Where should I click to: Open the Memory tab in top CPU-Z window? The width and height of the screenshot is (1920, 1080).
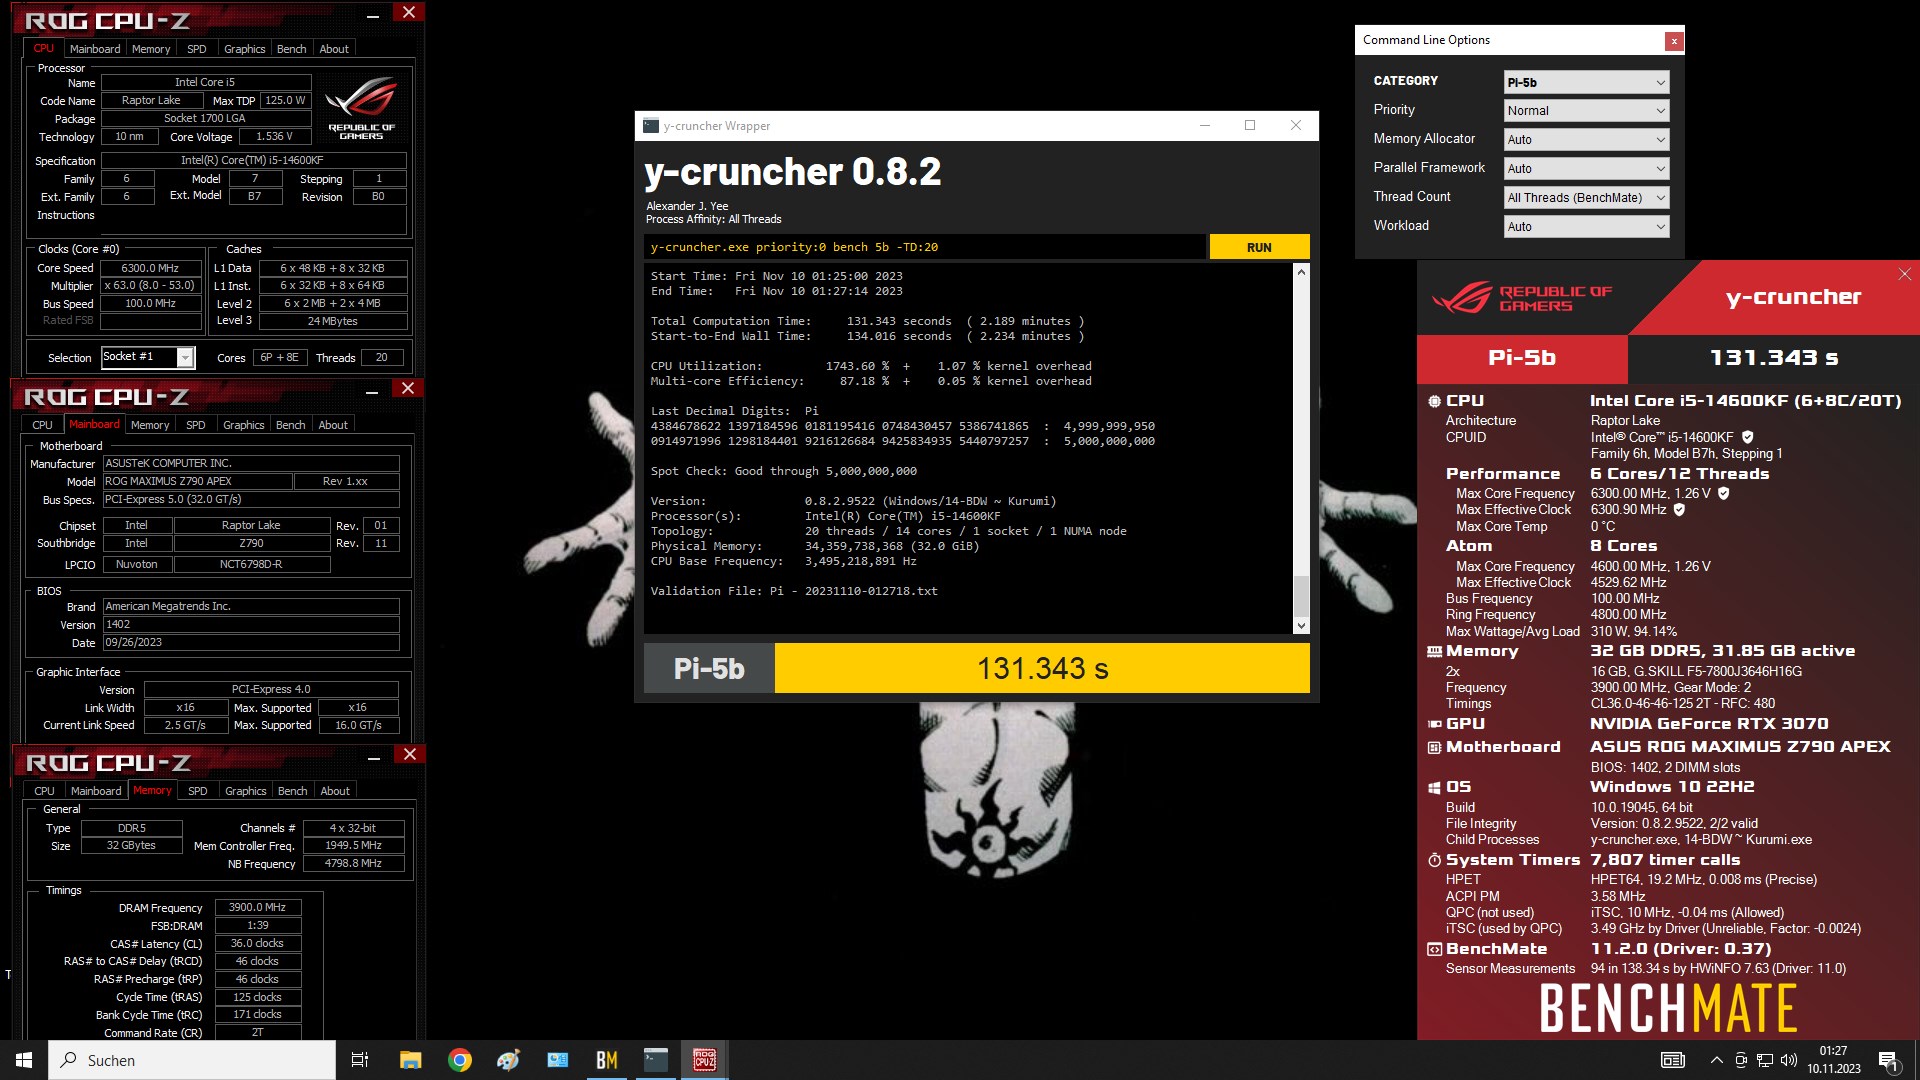point(151,49)
